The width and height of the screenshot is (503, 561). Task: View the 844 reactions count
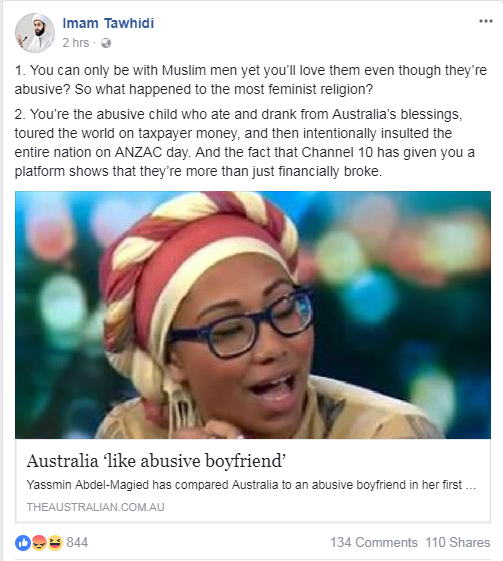coord(77,543)
